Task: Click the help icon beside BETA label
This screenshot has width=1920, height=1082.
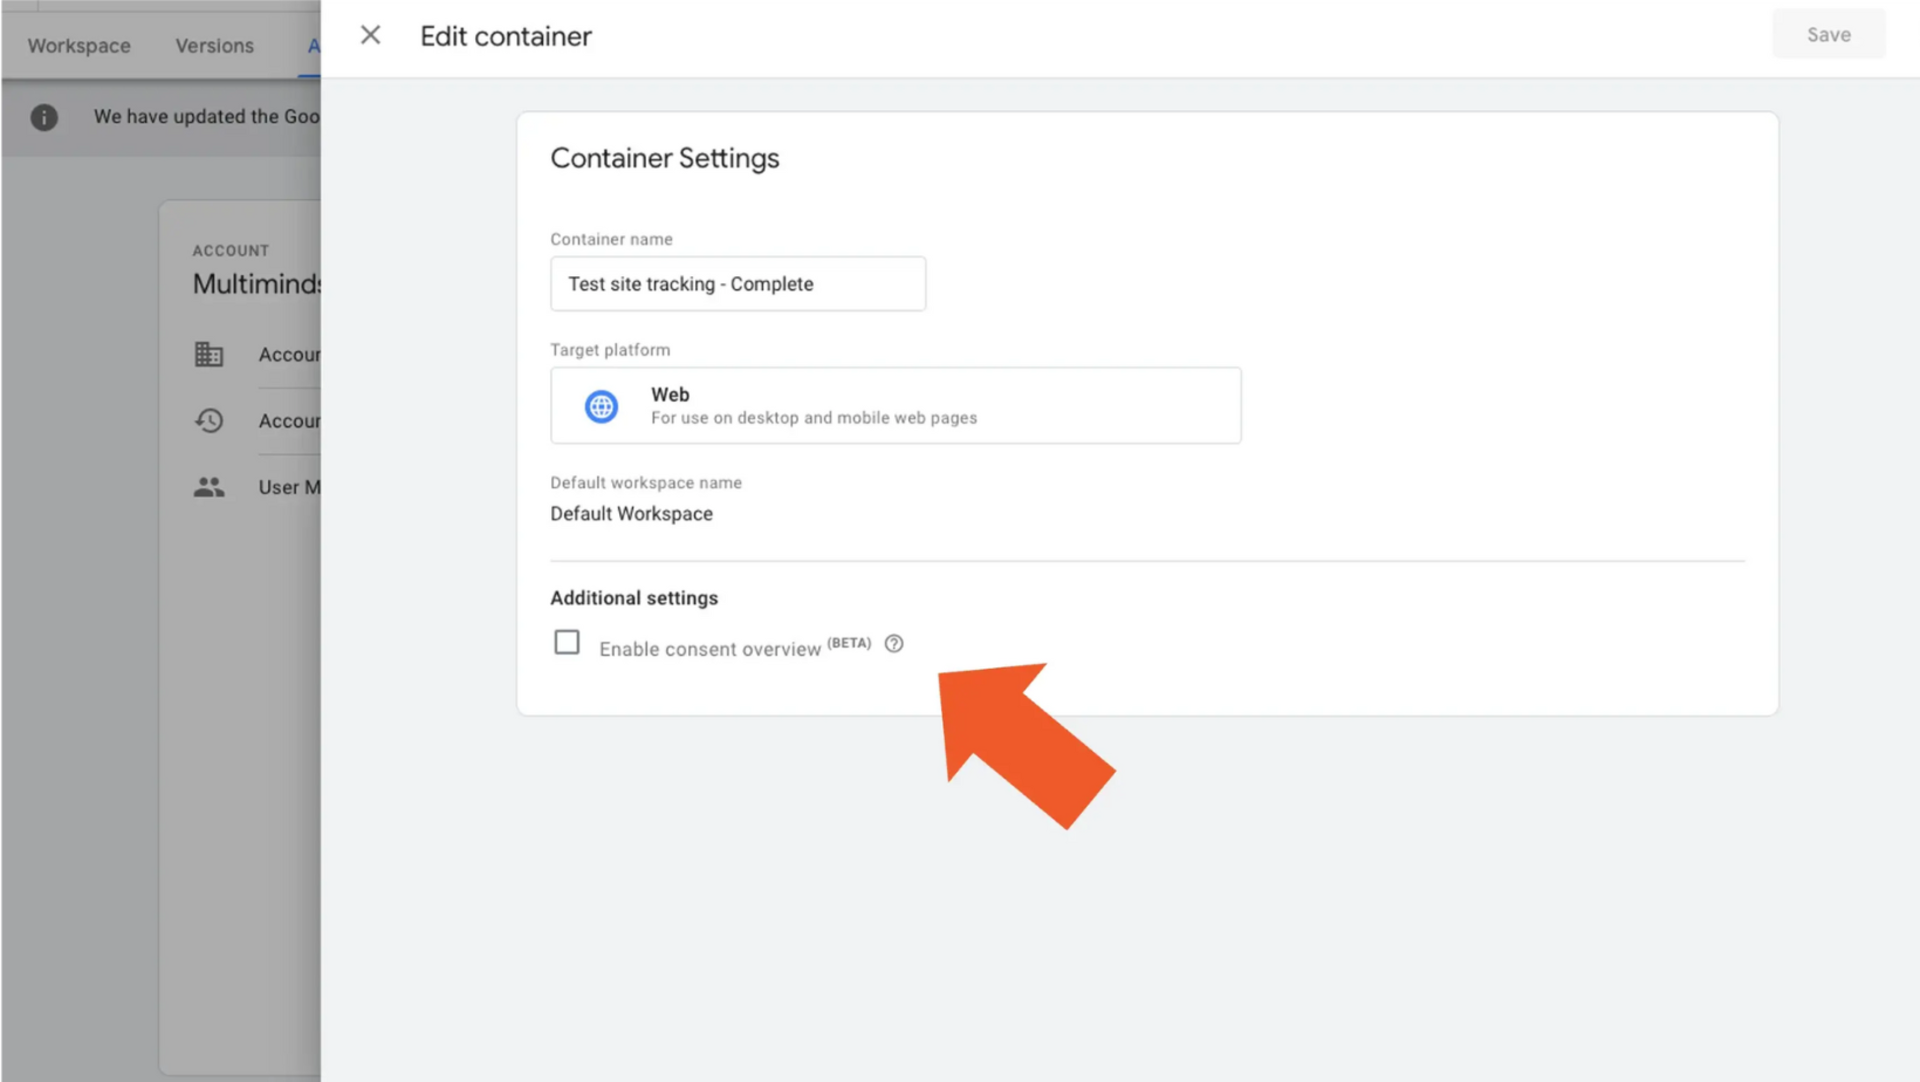Action: [893, 644]
